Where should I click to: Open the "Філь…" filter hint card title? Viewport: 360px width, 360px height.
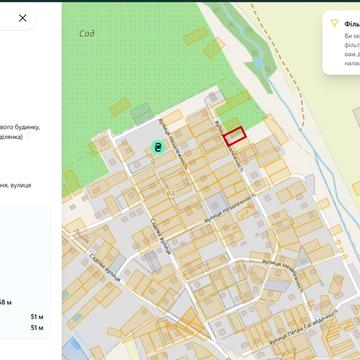point(352,24)
